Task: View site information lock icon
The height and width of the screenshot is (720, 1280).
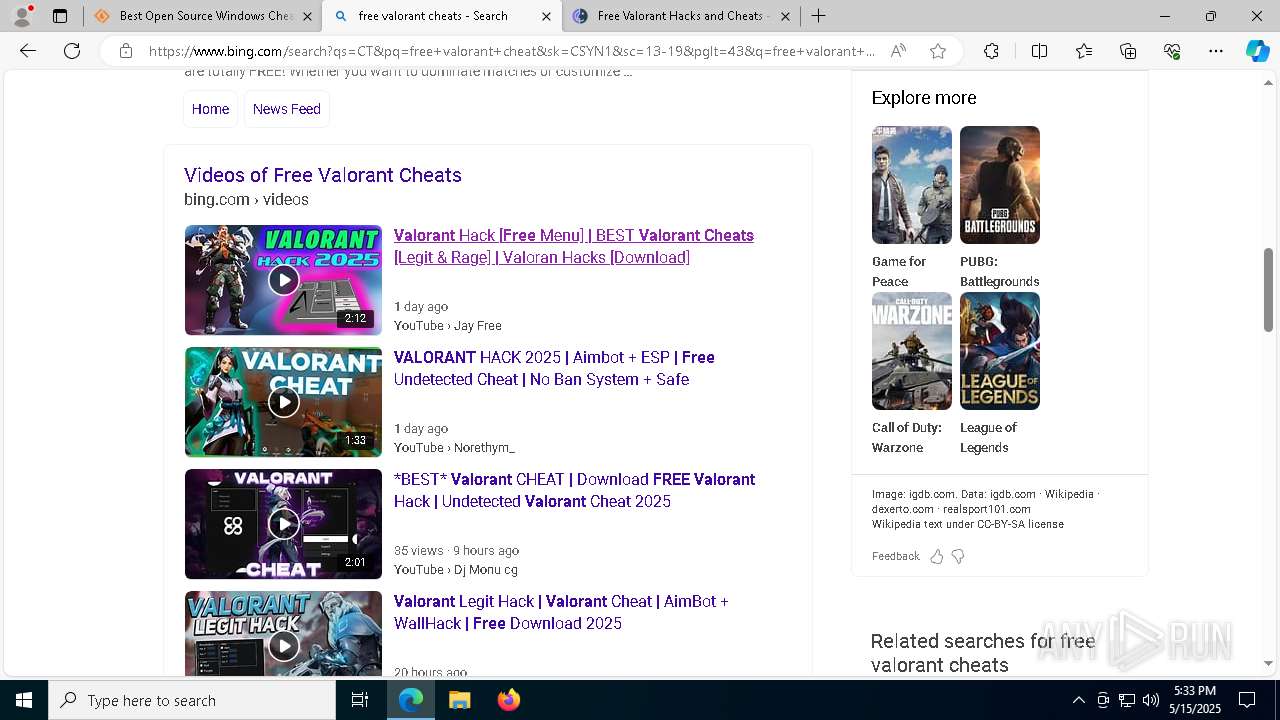Action: (126, 51)
